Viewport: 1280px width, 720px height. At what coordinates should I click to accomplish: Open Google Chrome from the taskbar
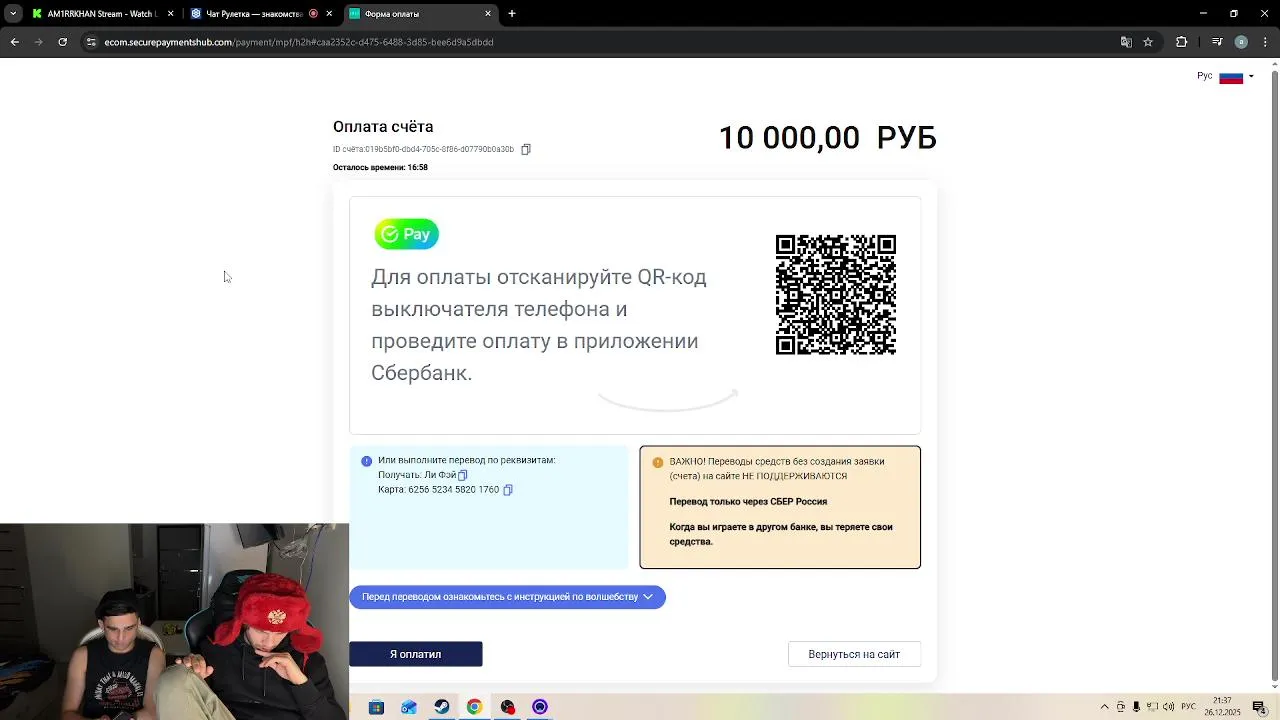474,707
